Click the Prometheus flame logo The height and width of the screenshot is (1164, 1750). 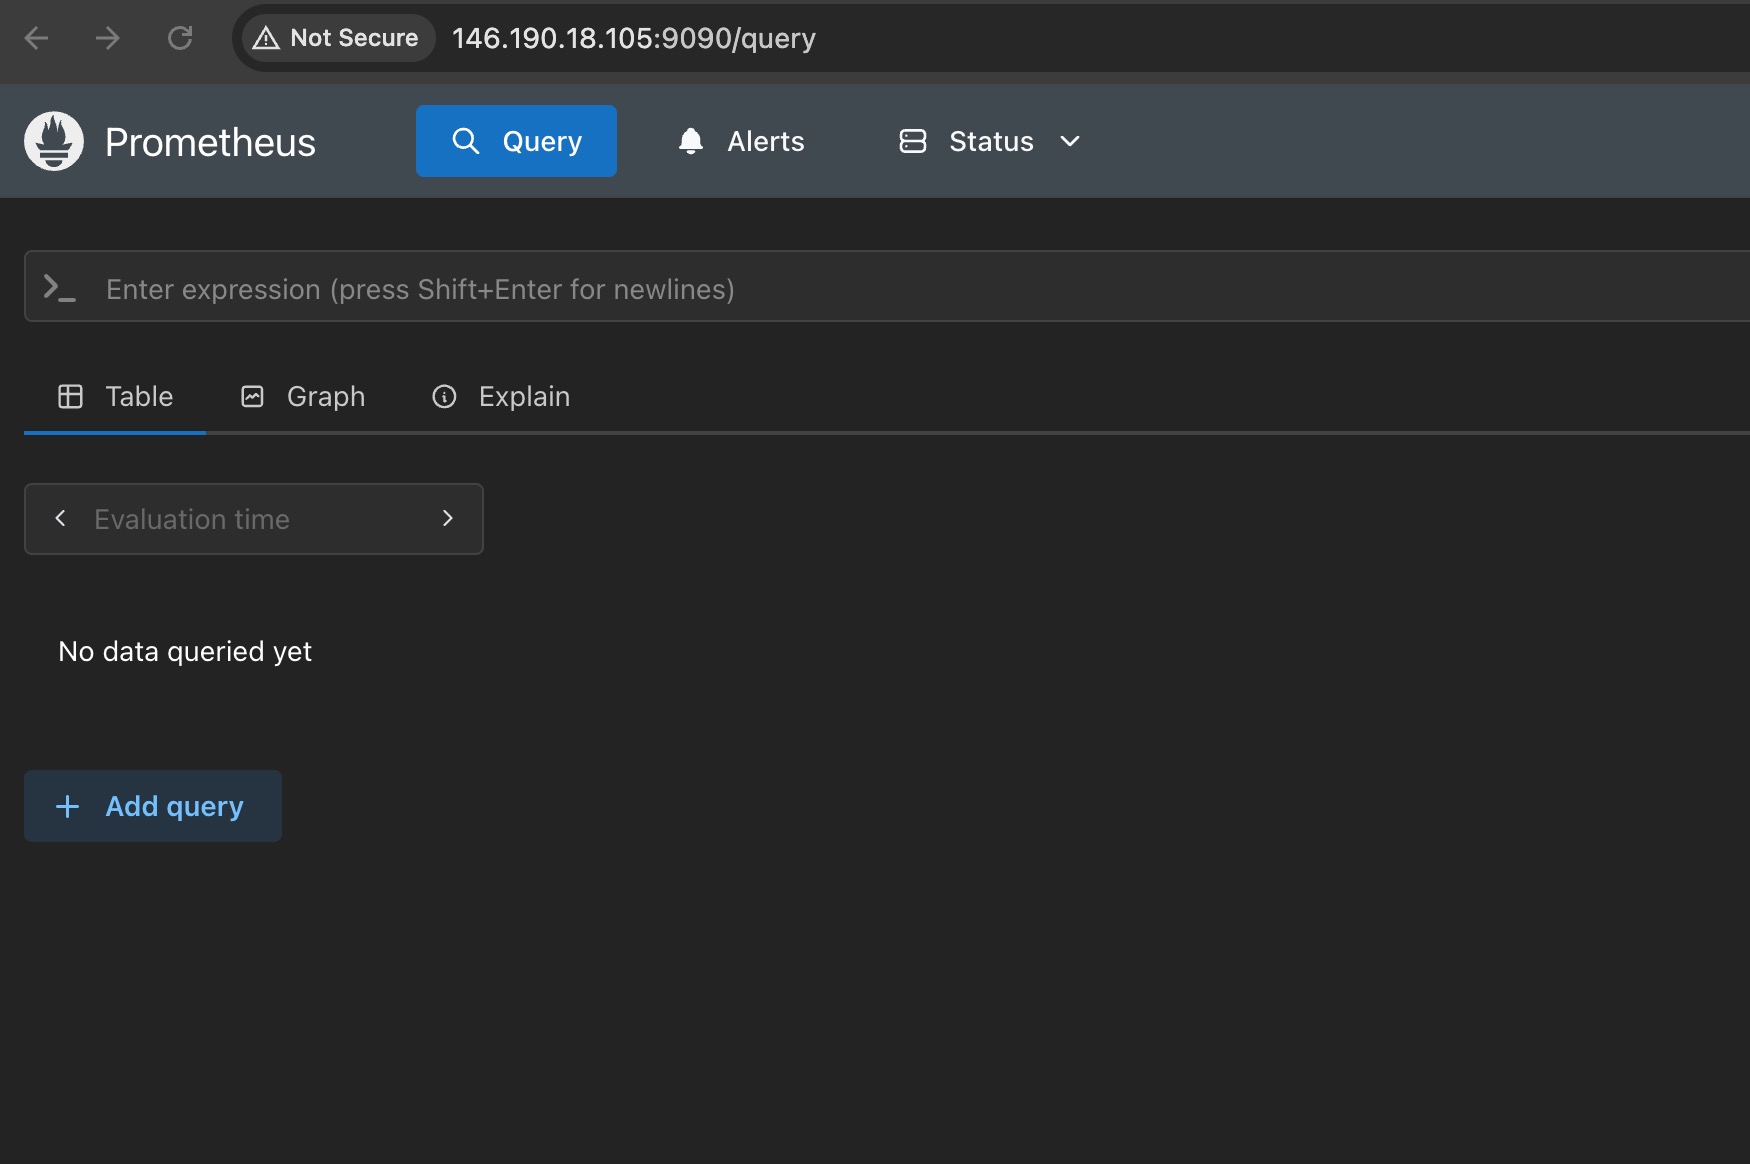[52, 141]
